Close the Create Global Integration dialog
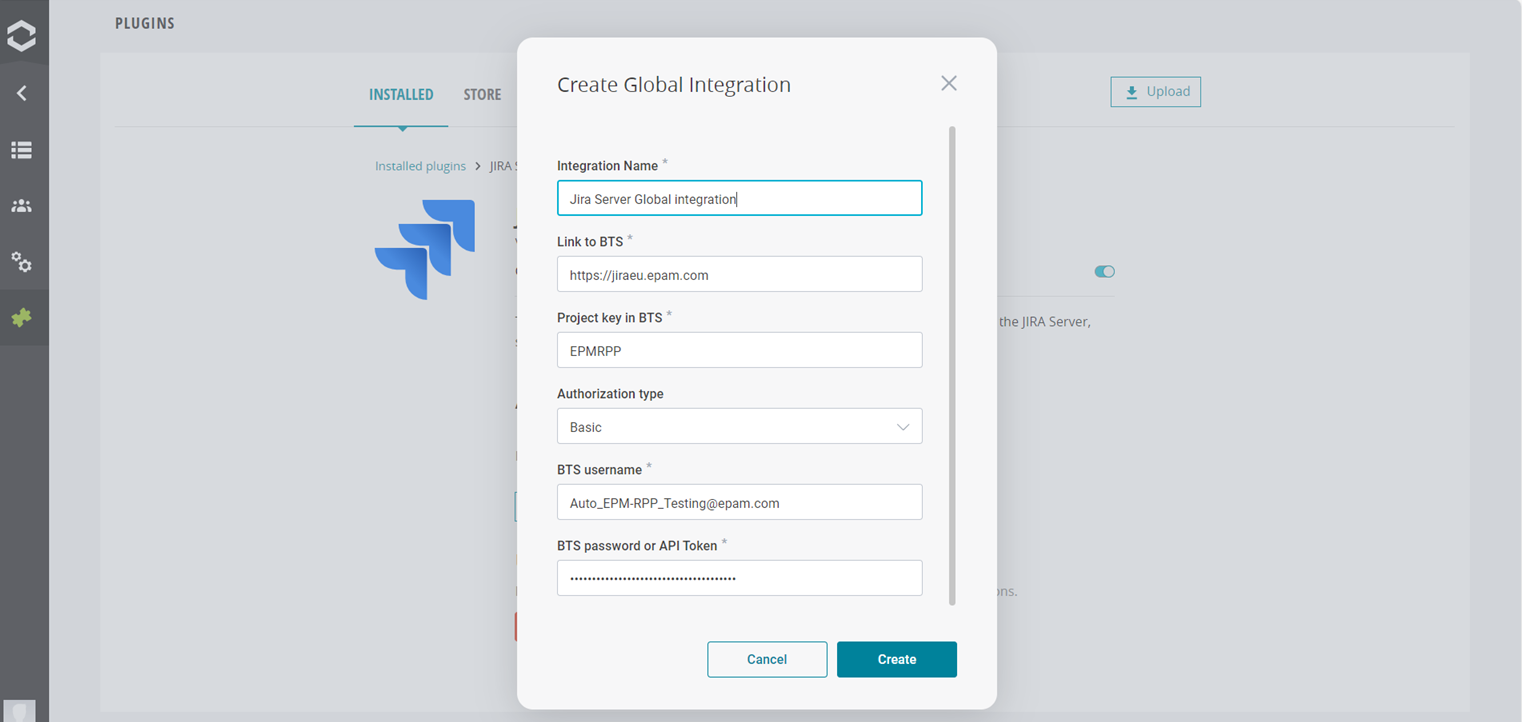 tap(948, 83)
